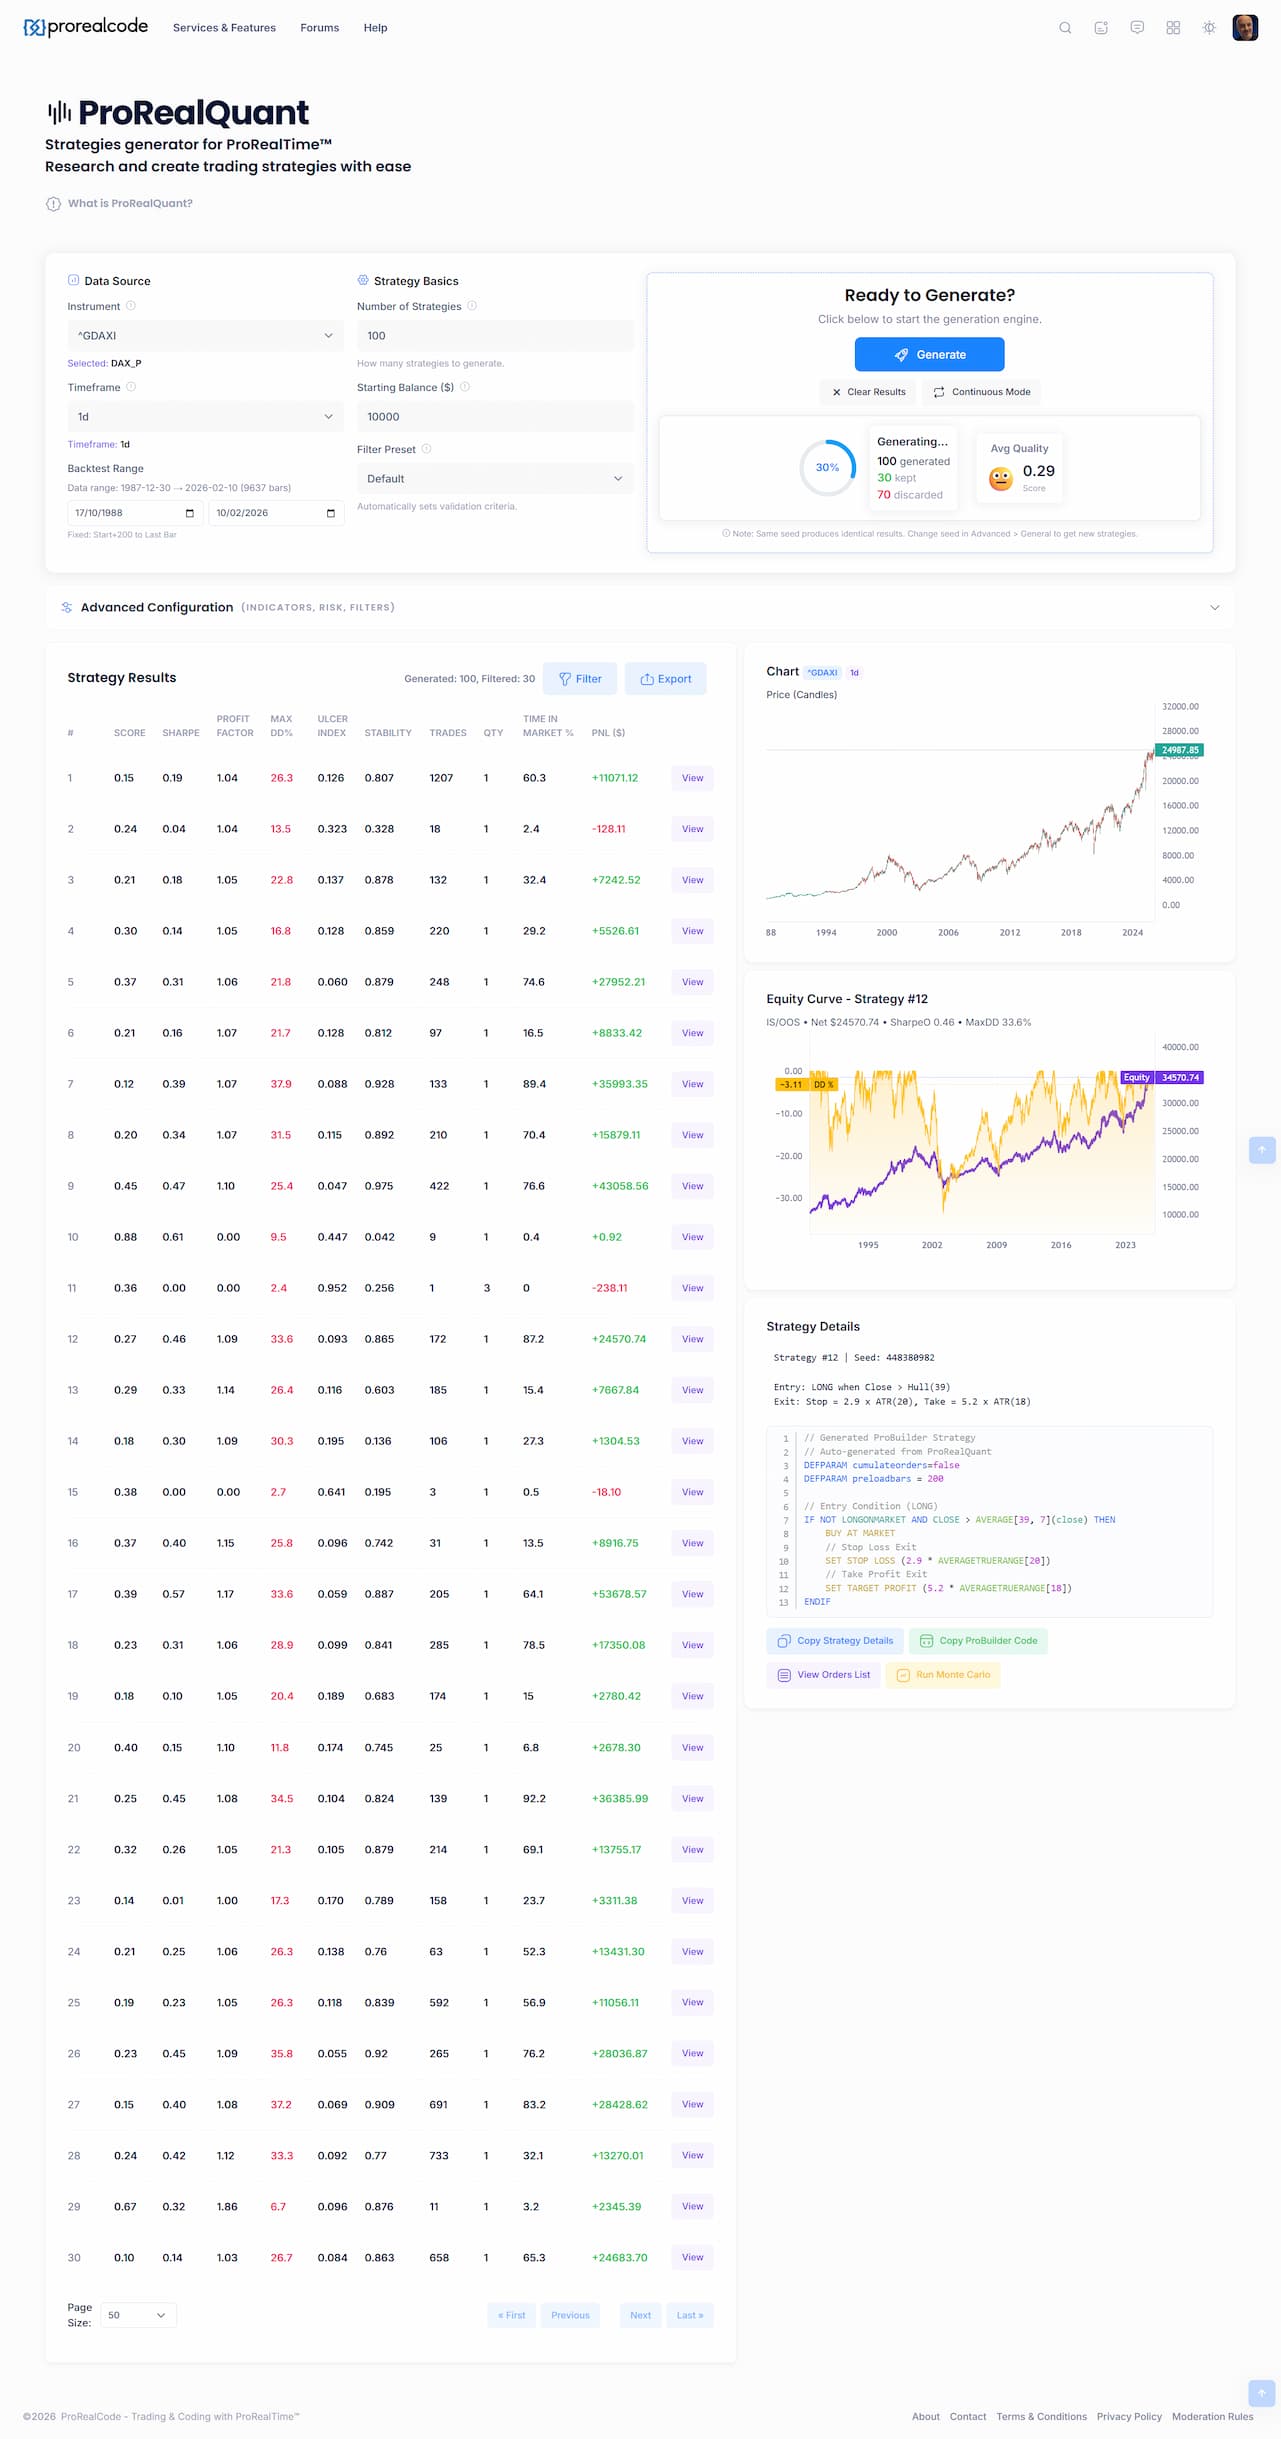The height and width of the screenshot is (2439, 1281).
Task: Go to Previous results page
Action: (570, 2315)
